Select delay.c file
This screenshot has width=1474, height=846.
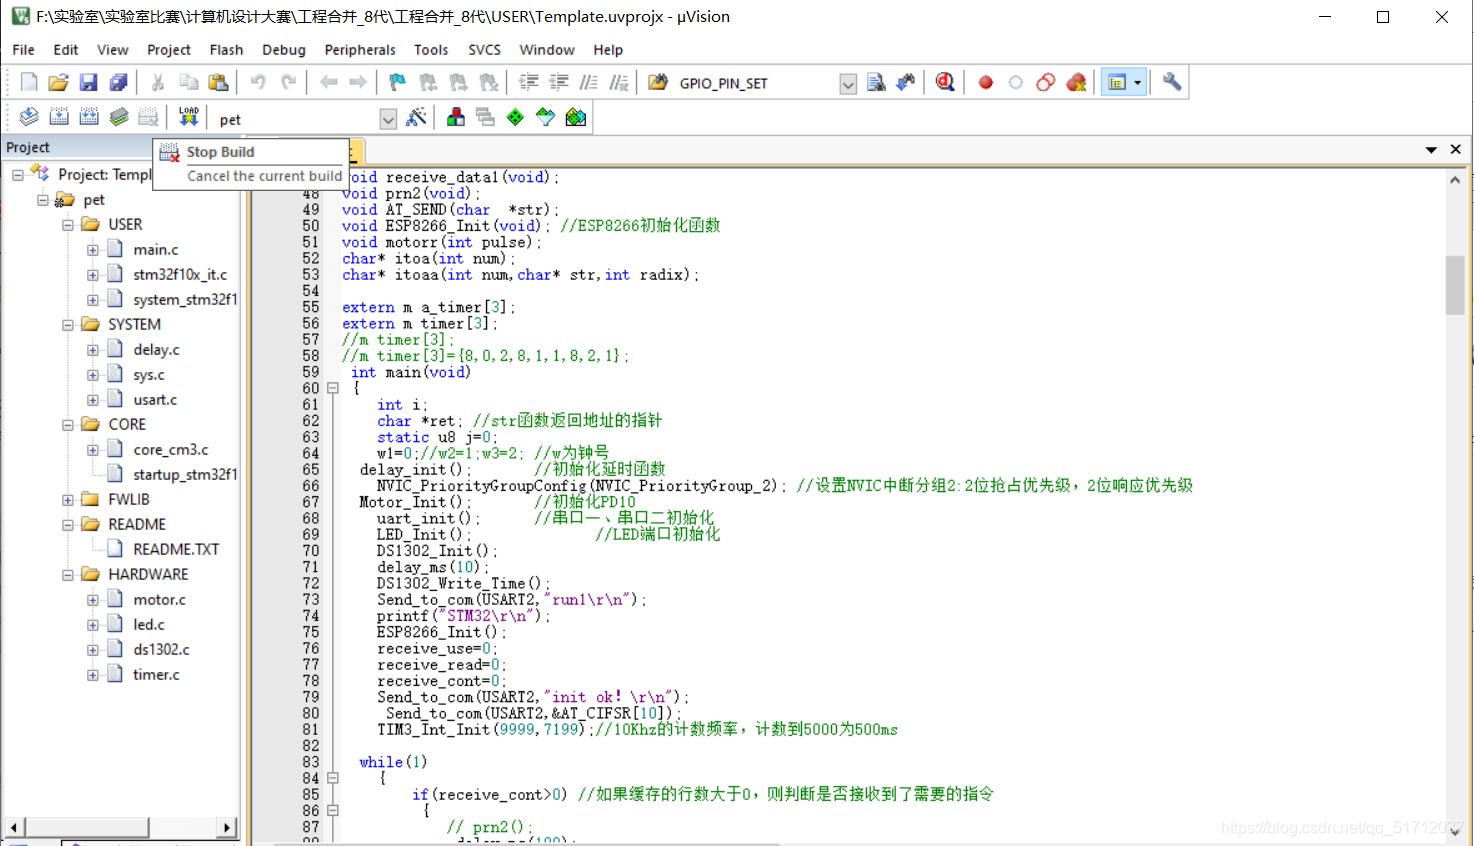click(x=157, y=350)
